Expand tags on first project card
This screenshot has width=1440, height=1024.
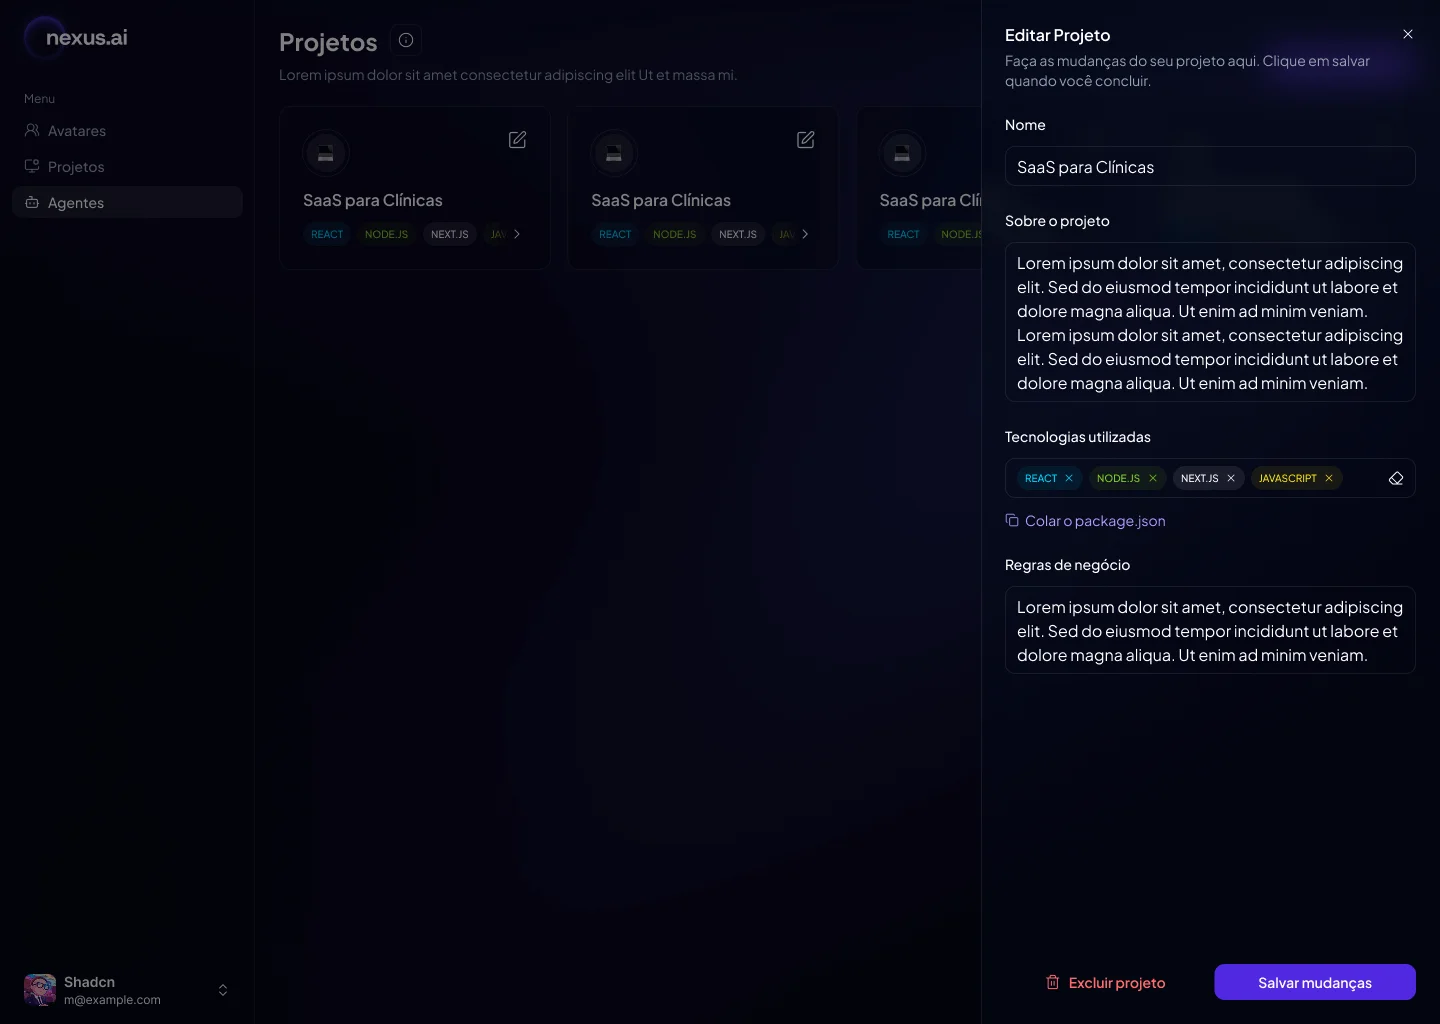[517, 234]
